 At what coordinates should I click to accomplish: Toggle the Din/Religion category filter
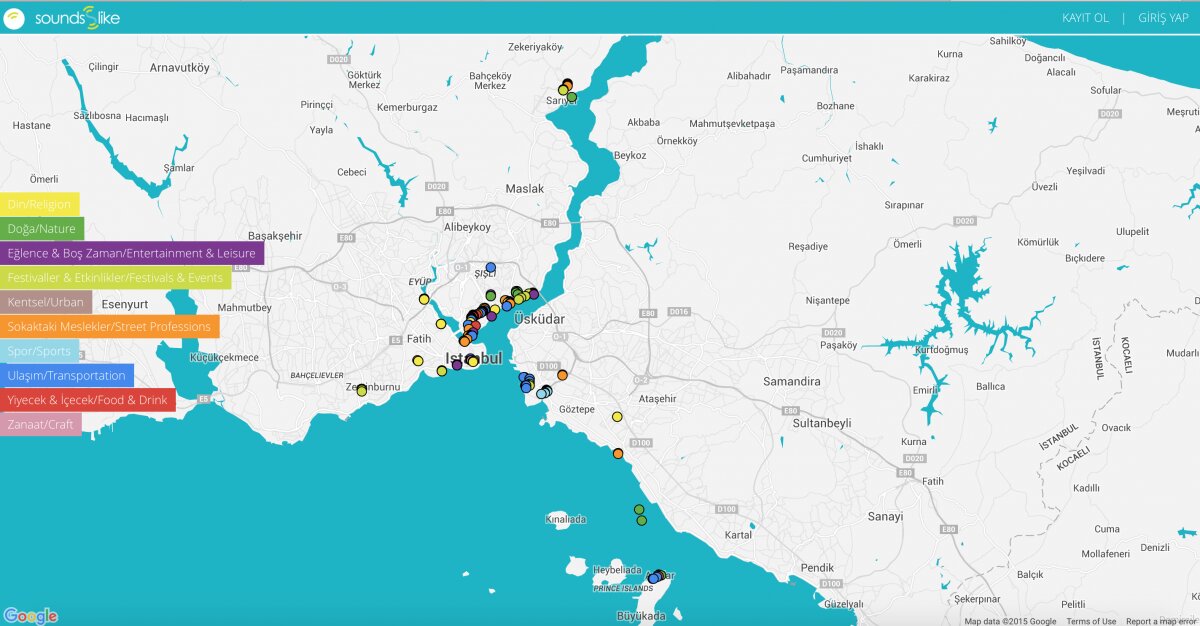(x=39, y=204)
